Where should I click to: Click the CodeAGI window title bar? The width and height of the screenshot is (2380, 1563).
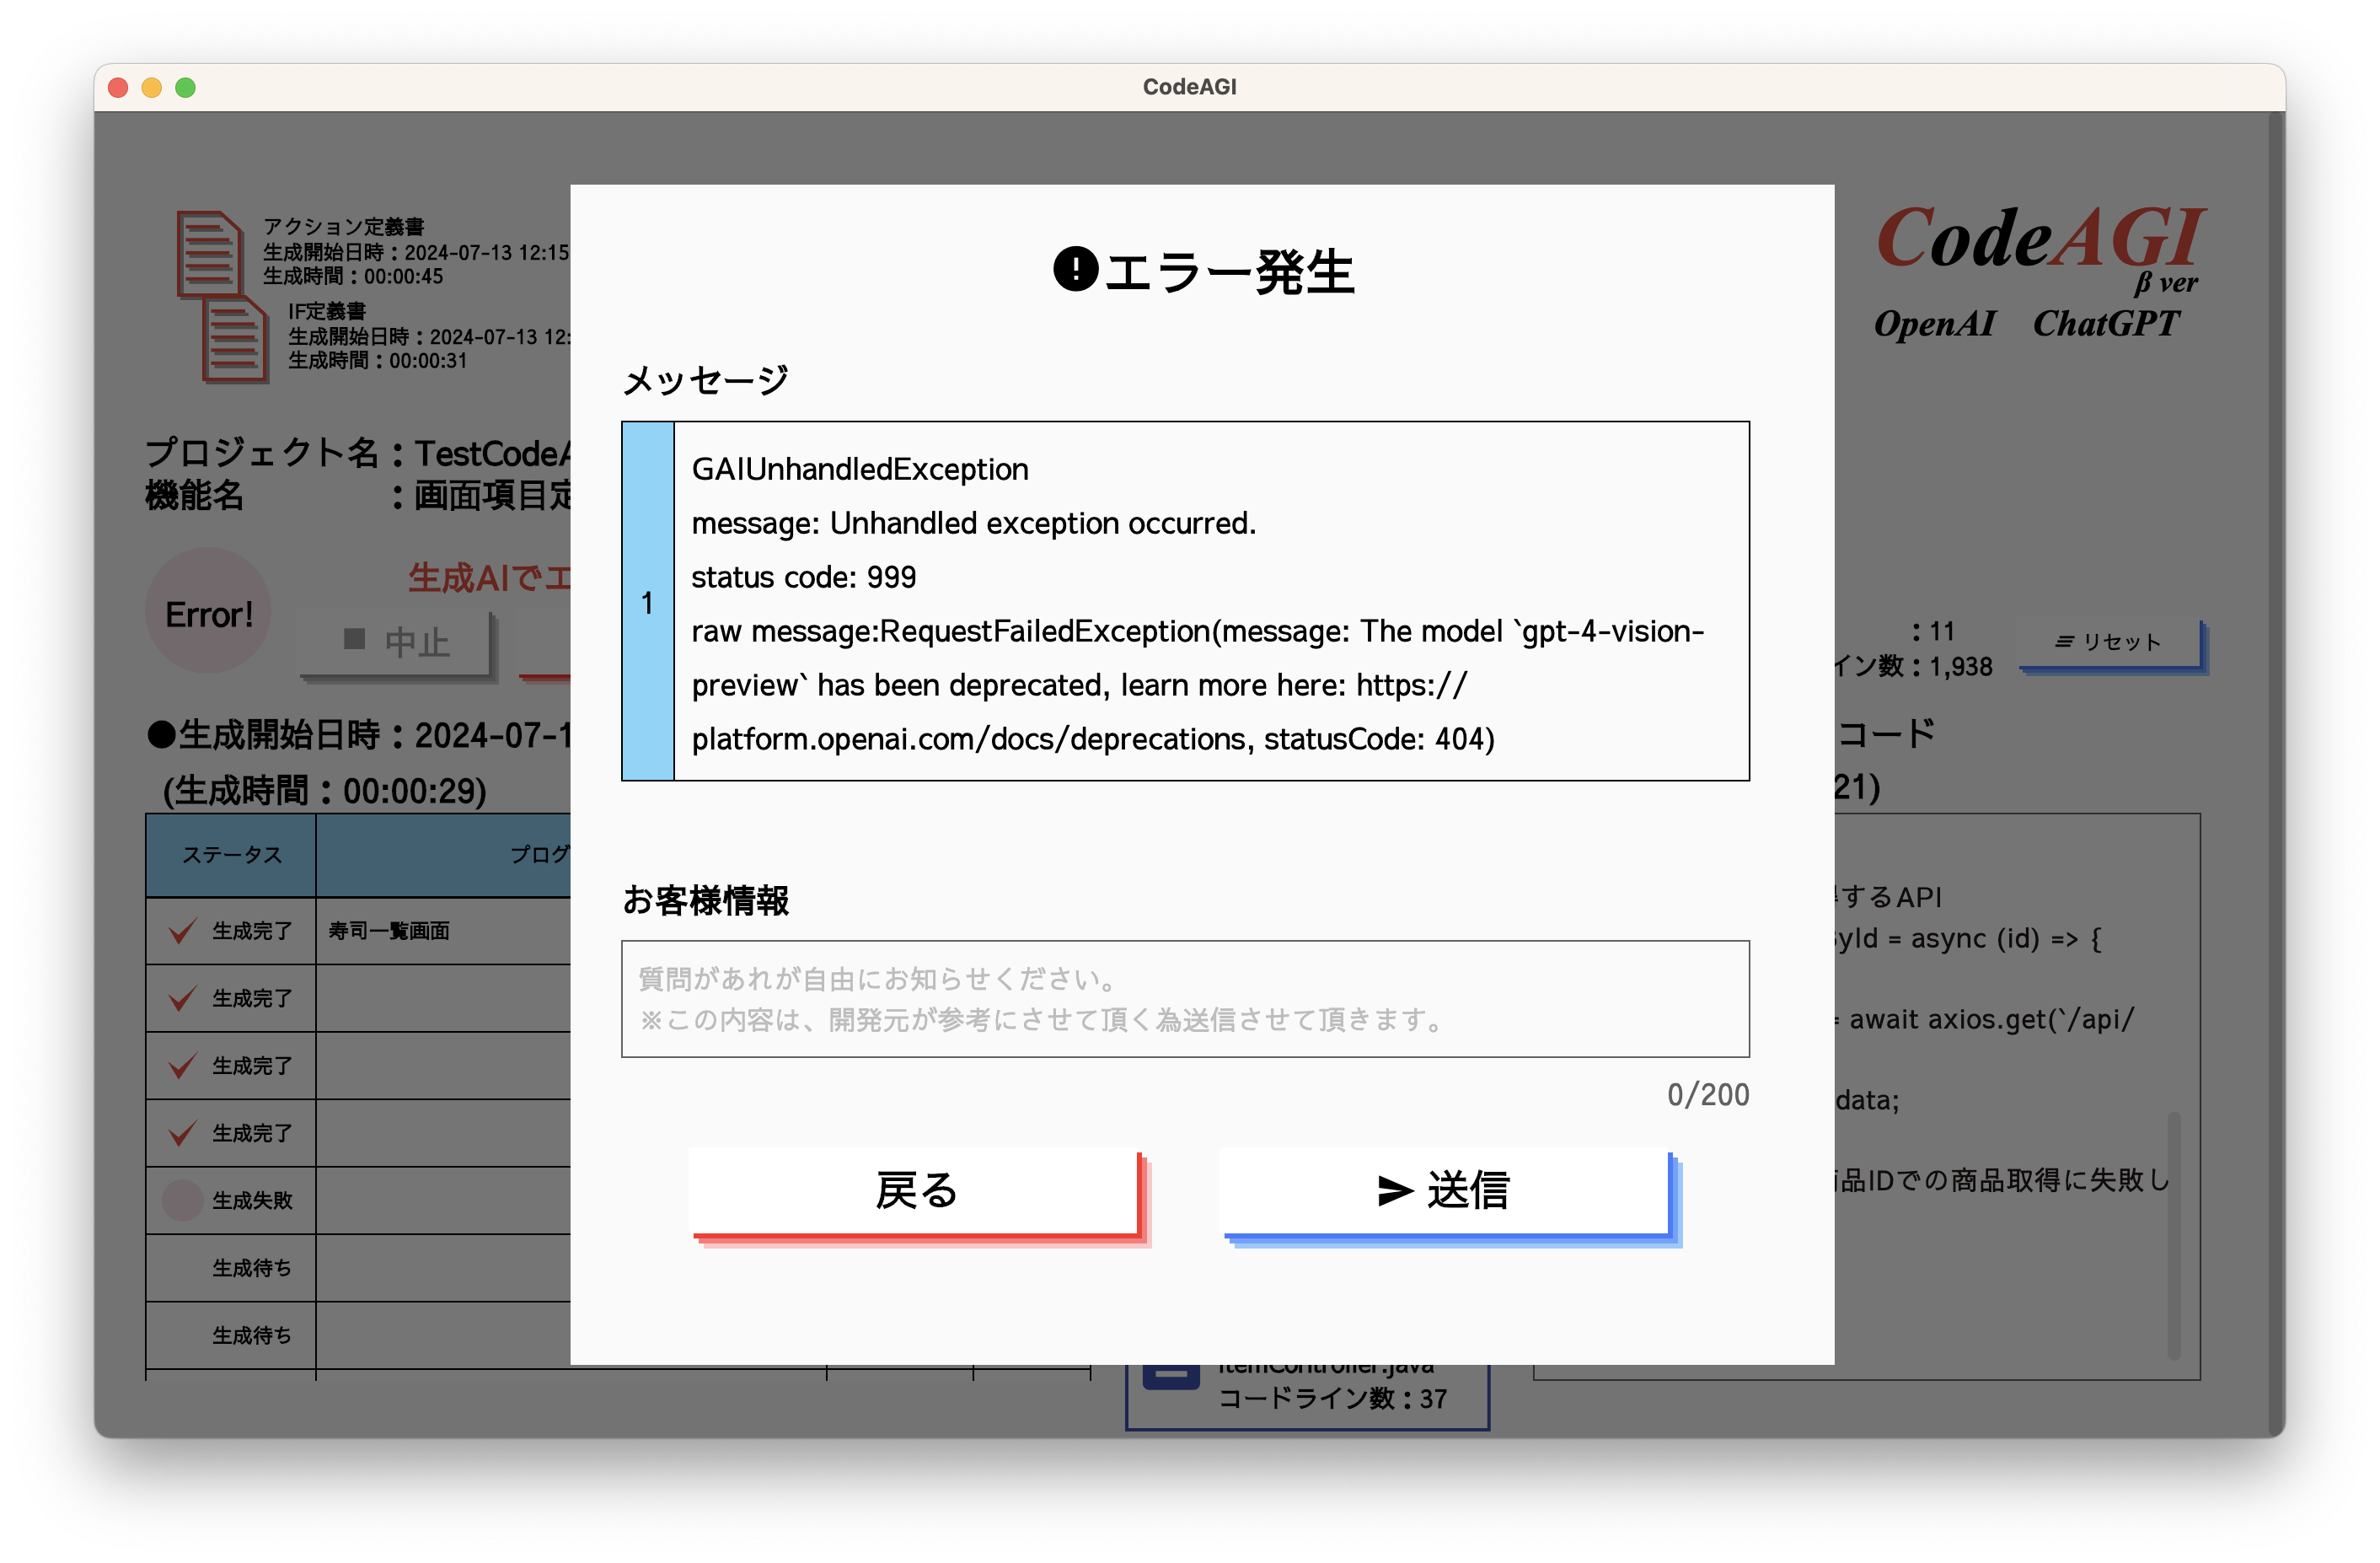1189,86
